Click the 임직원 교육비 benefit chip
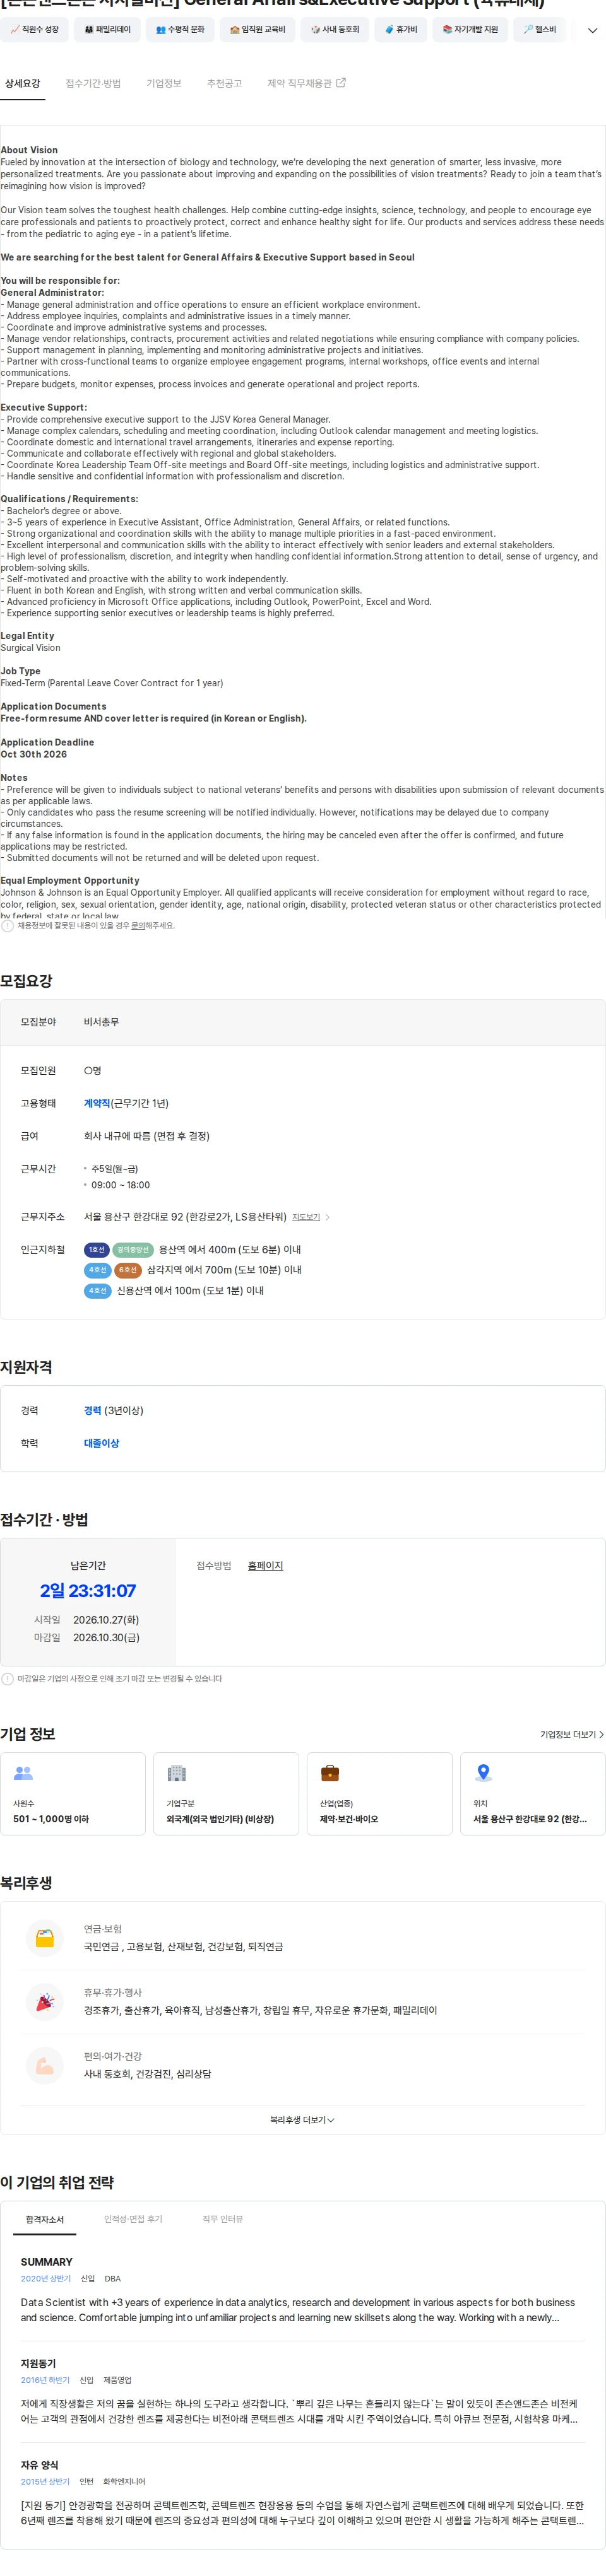The height and width of the screenshot is (2576, 606). tap(257, 30)
